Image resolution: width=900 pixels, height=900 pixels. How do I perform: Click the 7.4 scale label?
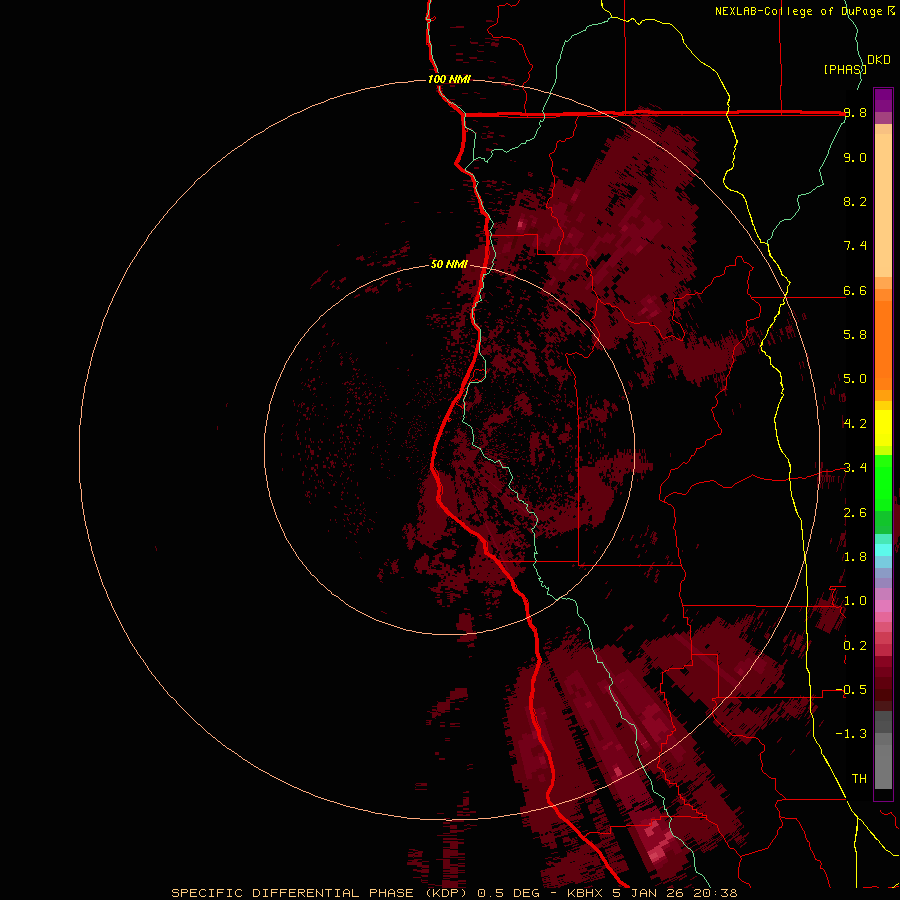tap(855, 246)
